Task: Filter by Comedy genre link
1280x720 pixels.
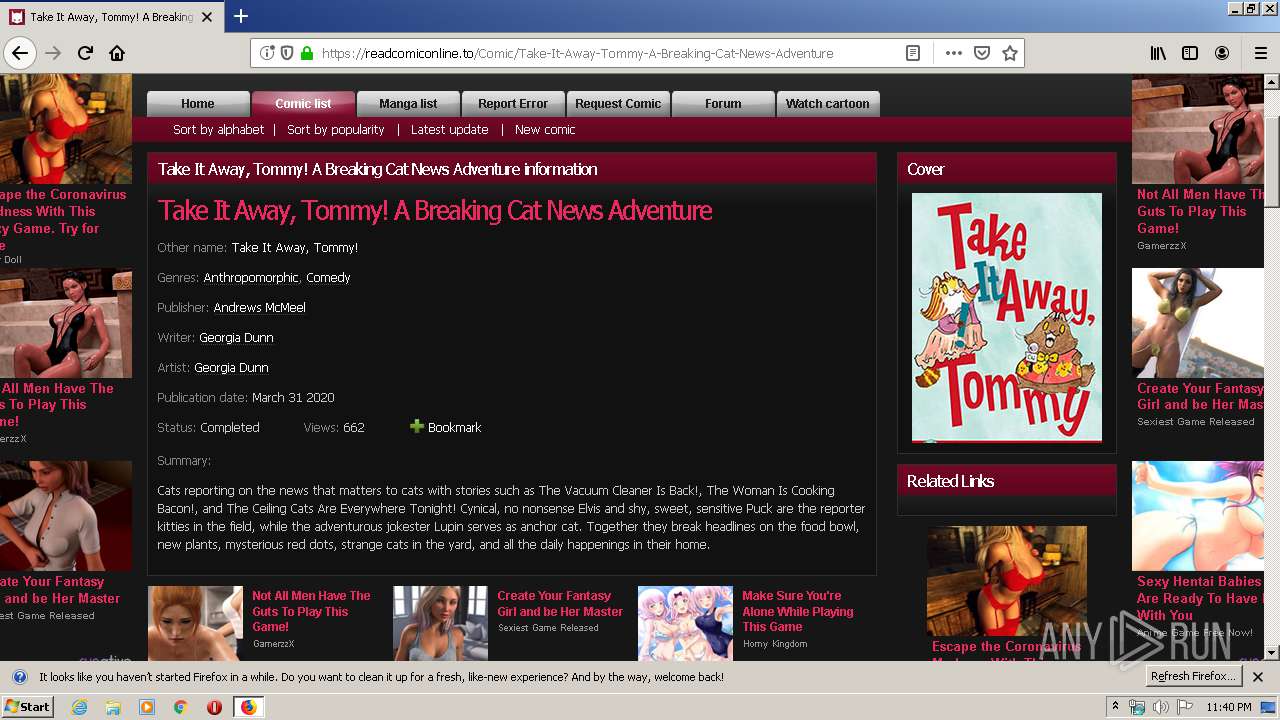Action: pyautogui.click(x=328, y=278)
